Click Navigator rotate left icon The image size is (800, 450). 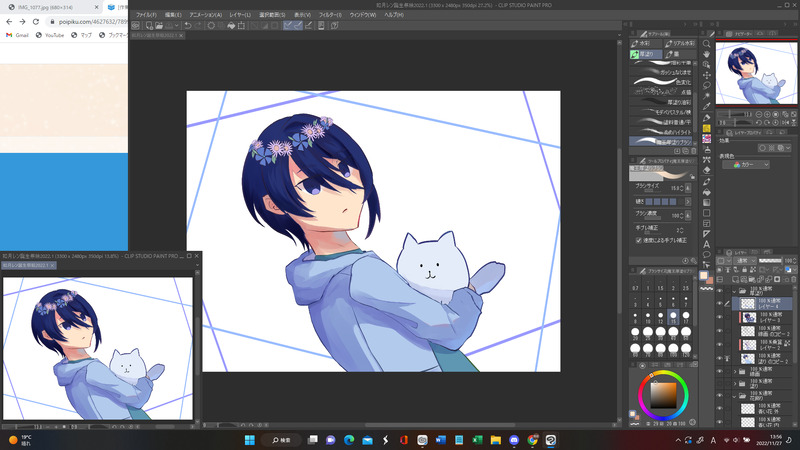pos(759,122)
